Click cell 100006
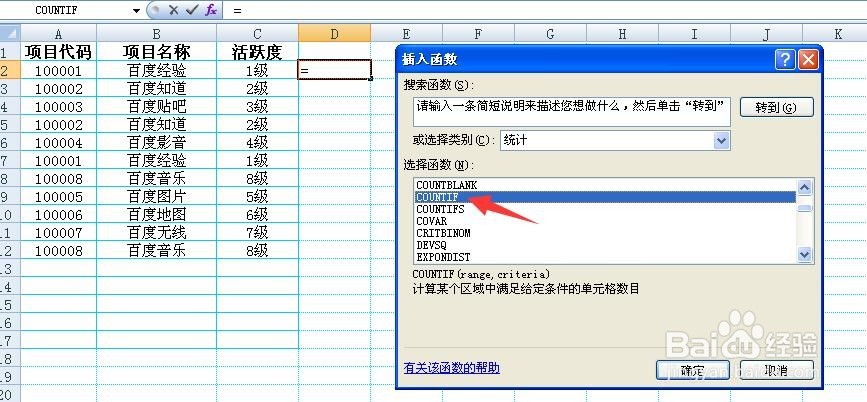Screen dimensions: 867x402 pos(59,215)
